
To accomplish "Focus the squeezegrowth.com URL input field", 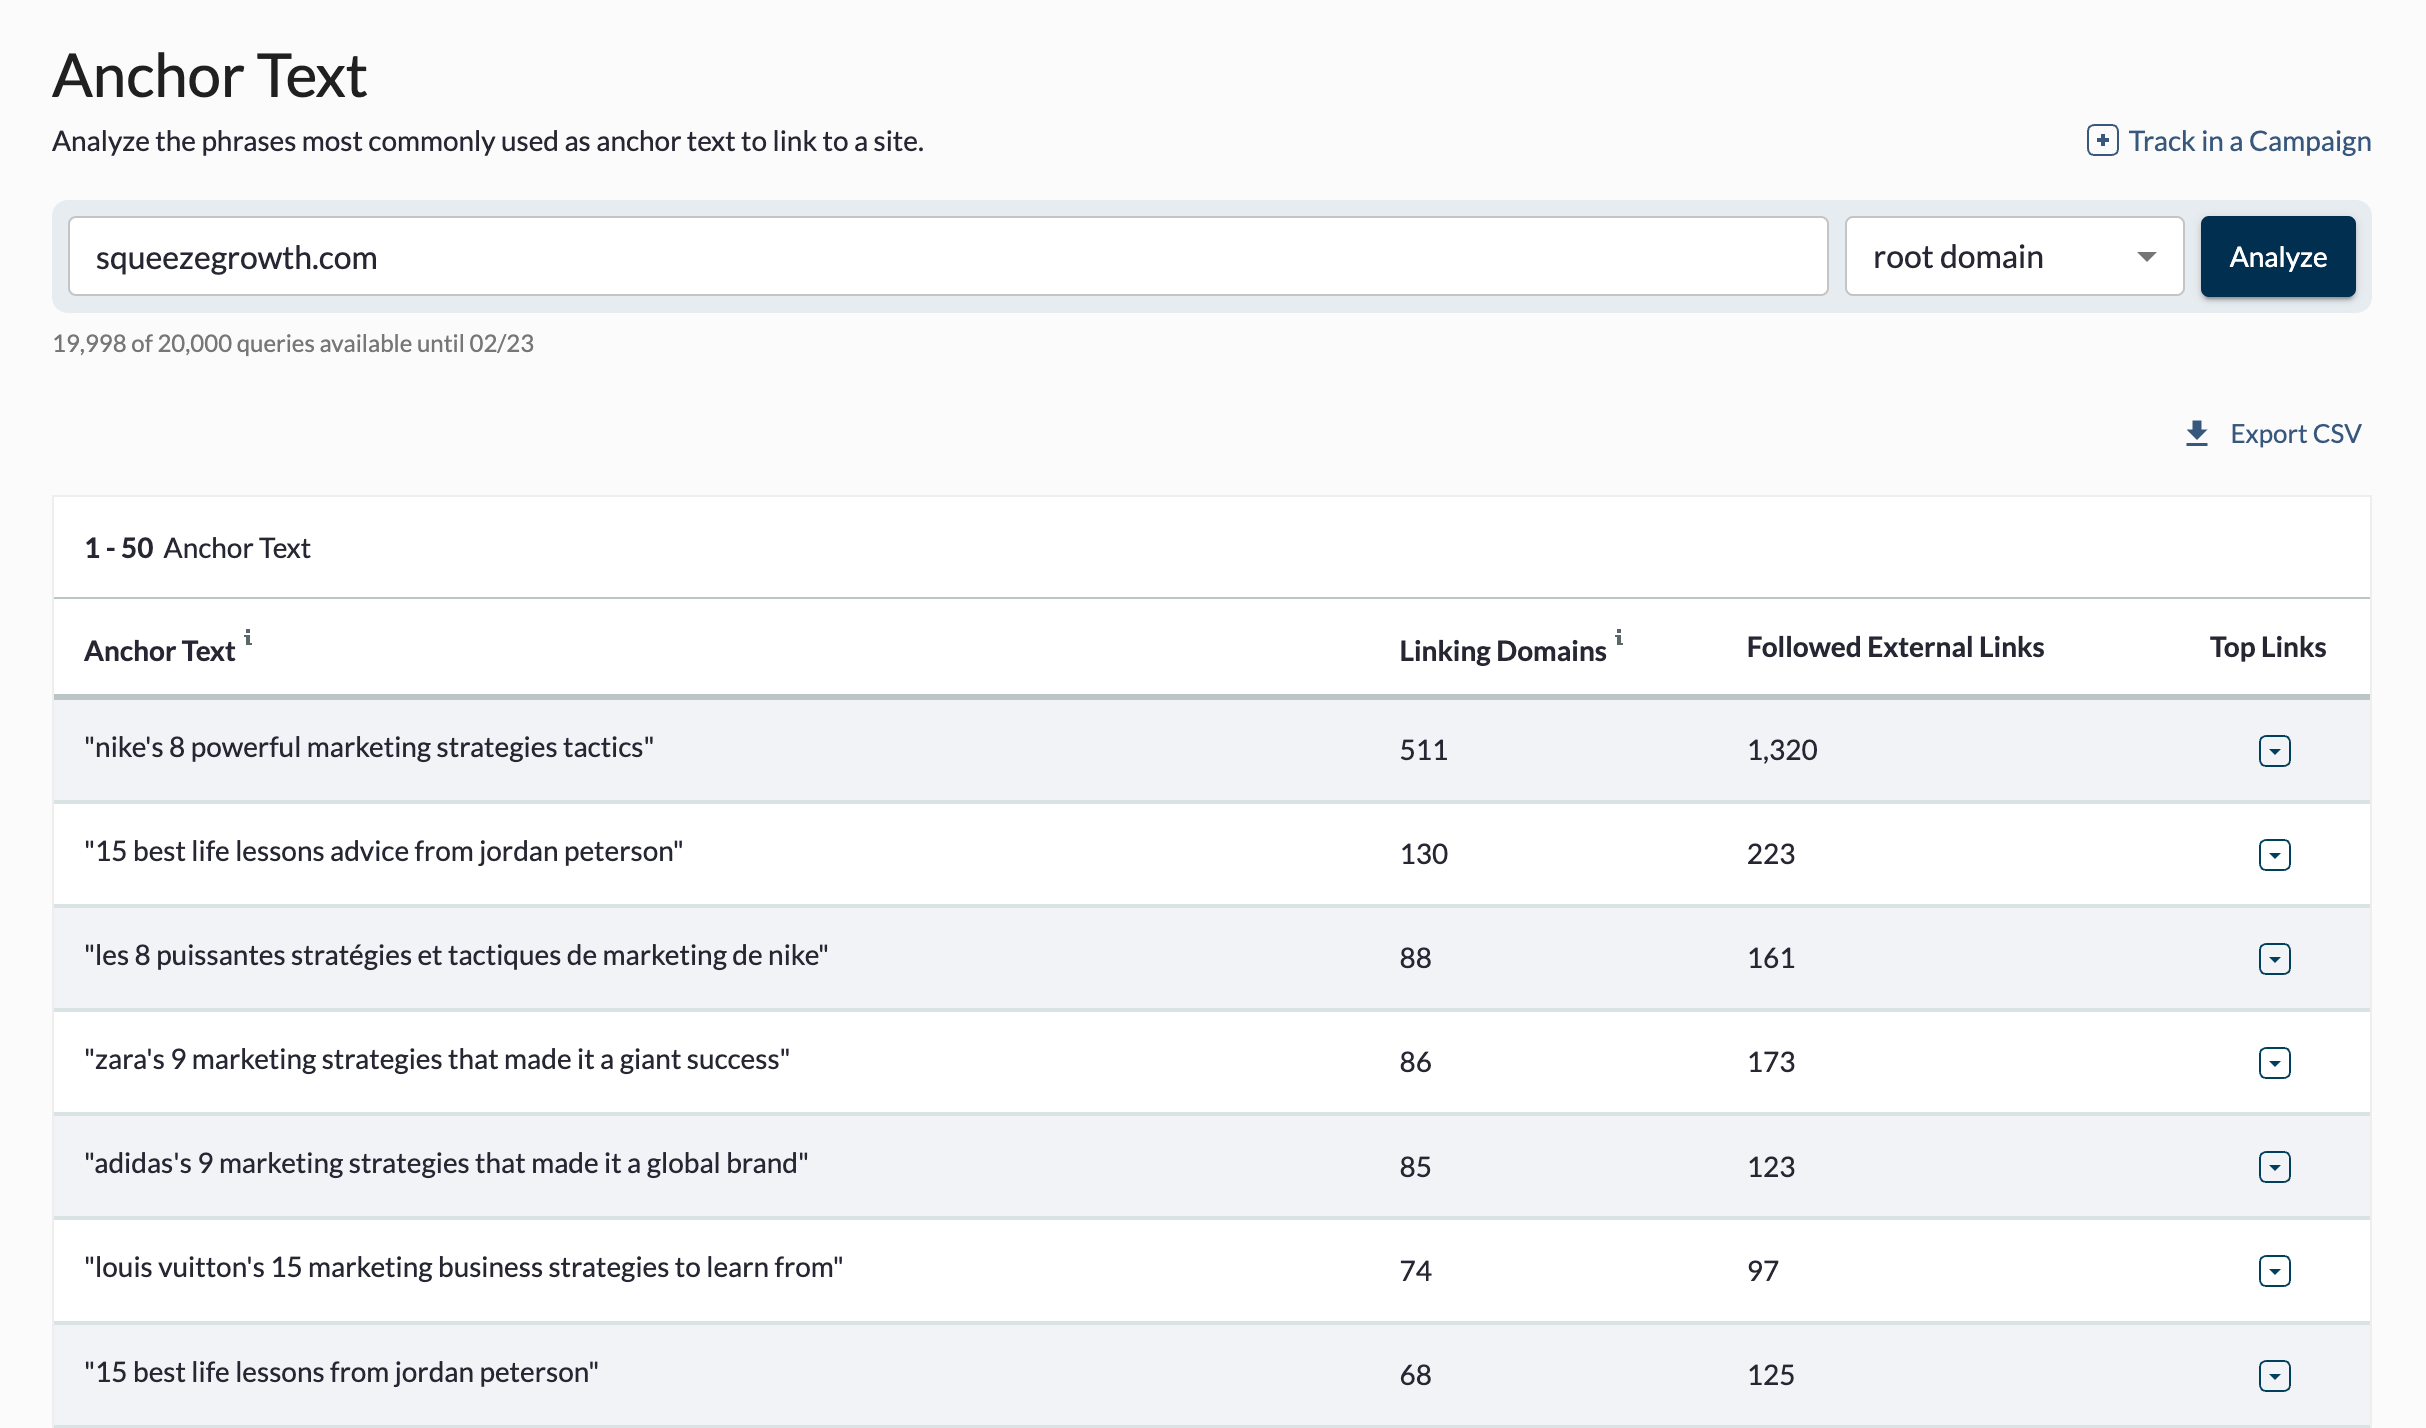I will coord(948,257).
